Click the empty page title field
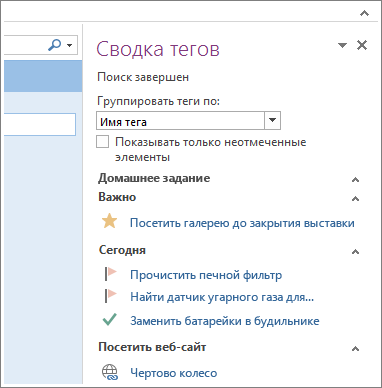Image resolution: width=382 pixels, height=388 pixels. (40, 124)
